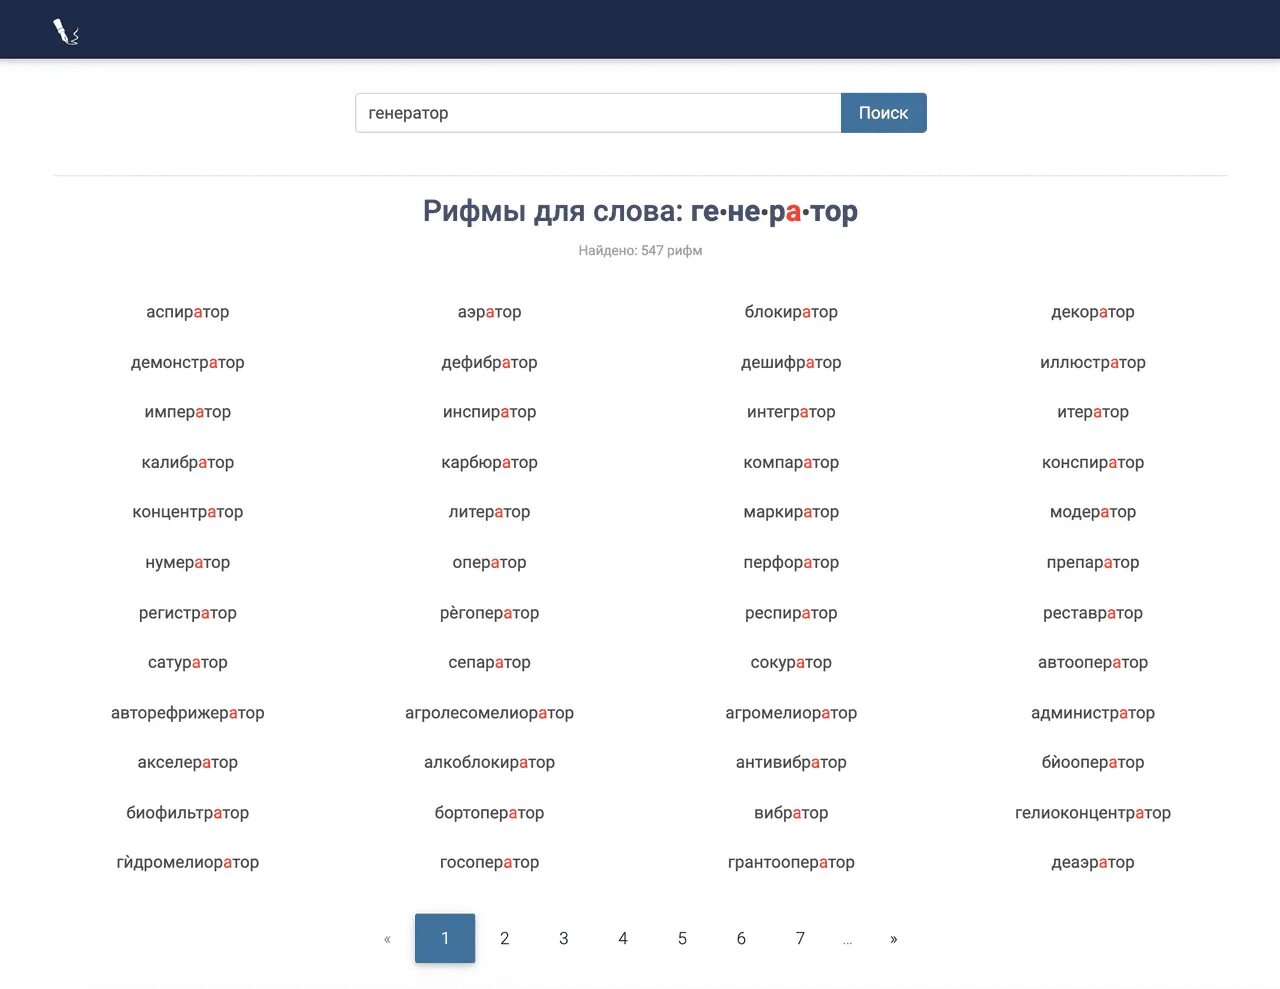The width and height of the screenshot is (1280, 989).
Task: Click the active page 1 button
Action: [445, 939]
